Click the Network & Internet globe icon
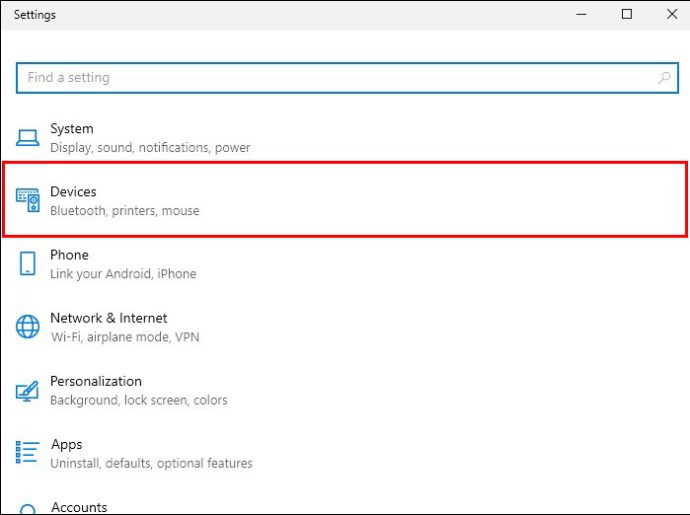 coord(27,327)
